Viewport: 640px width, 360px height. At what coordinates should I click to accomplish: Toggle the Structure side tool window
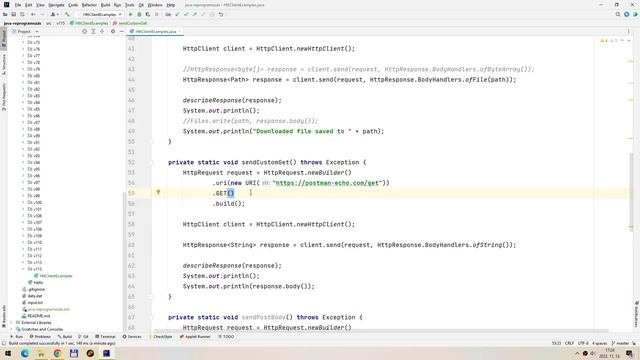(4, 64)
